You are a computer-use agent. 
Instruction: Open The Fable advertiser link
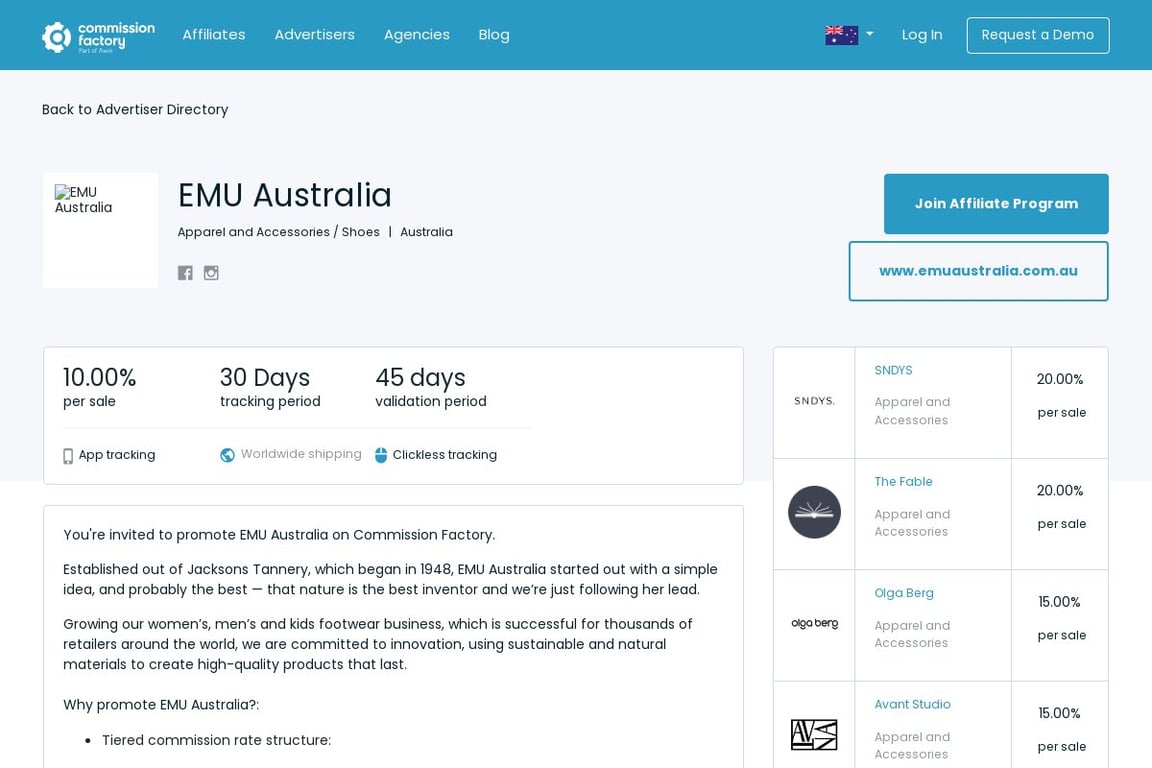pyautogui.click(x=903, y=481)
